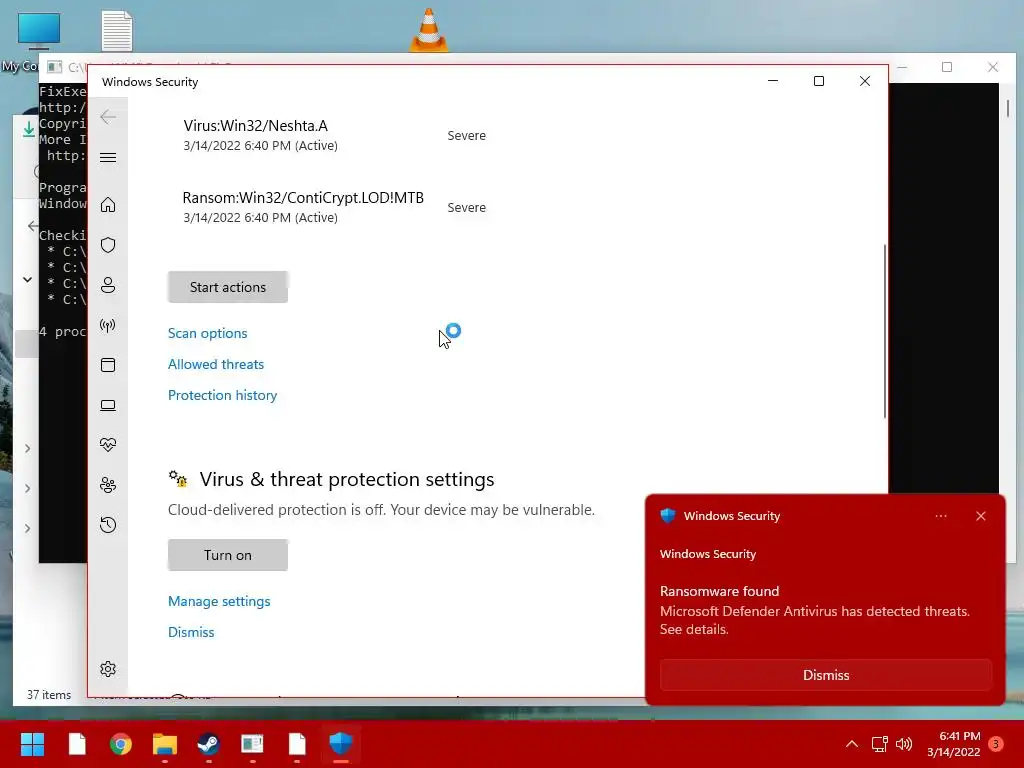Screen dimensions: 1024x768
Task: Open the Home section in the sidebar
Action: pyautogui.click(x=108, y=205)
